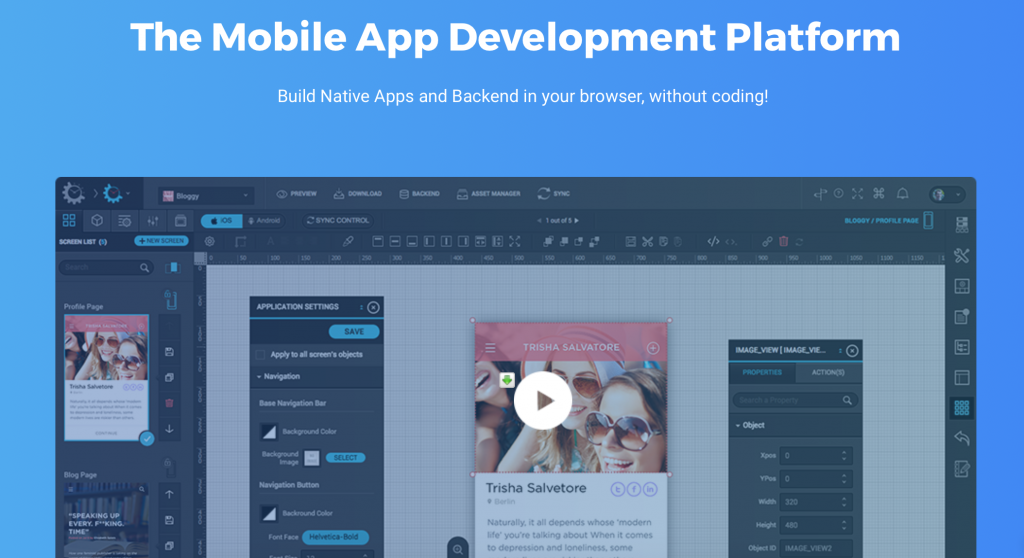Select the screens grid tab
1024x558 pixels.
69,220
